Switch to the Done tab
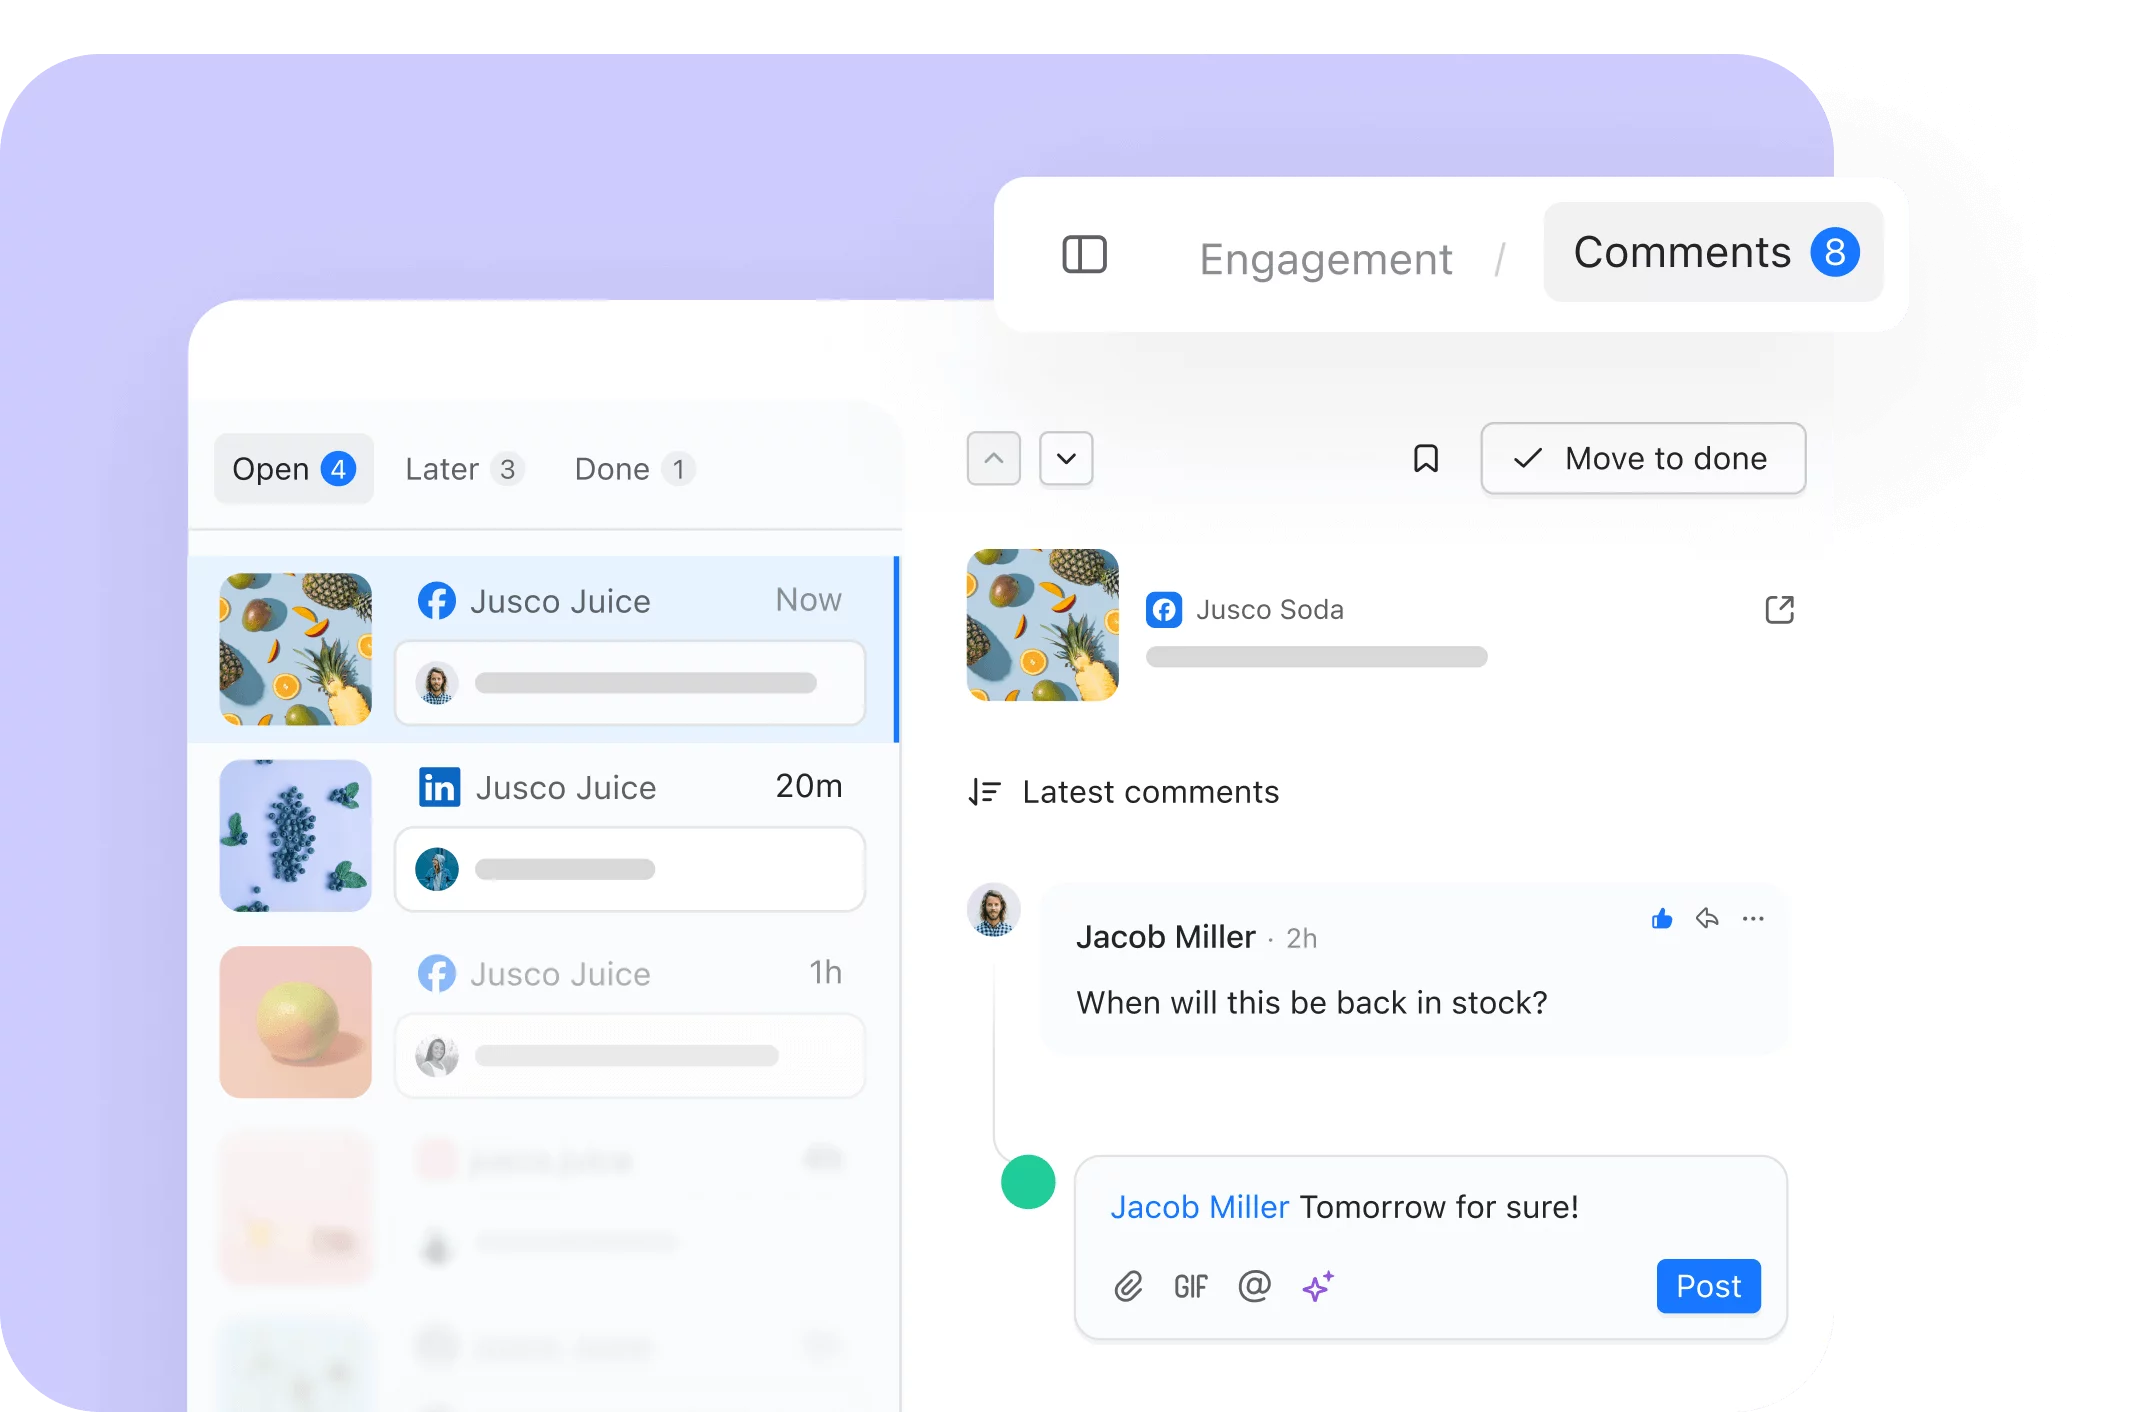Viewport: 2144px width, 1412px height. coord(633,469)
